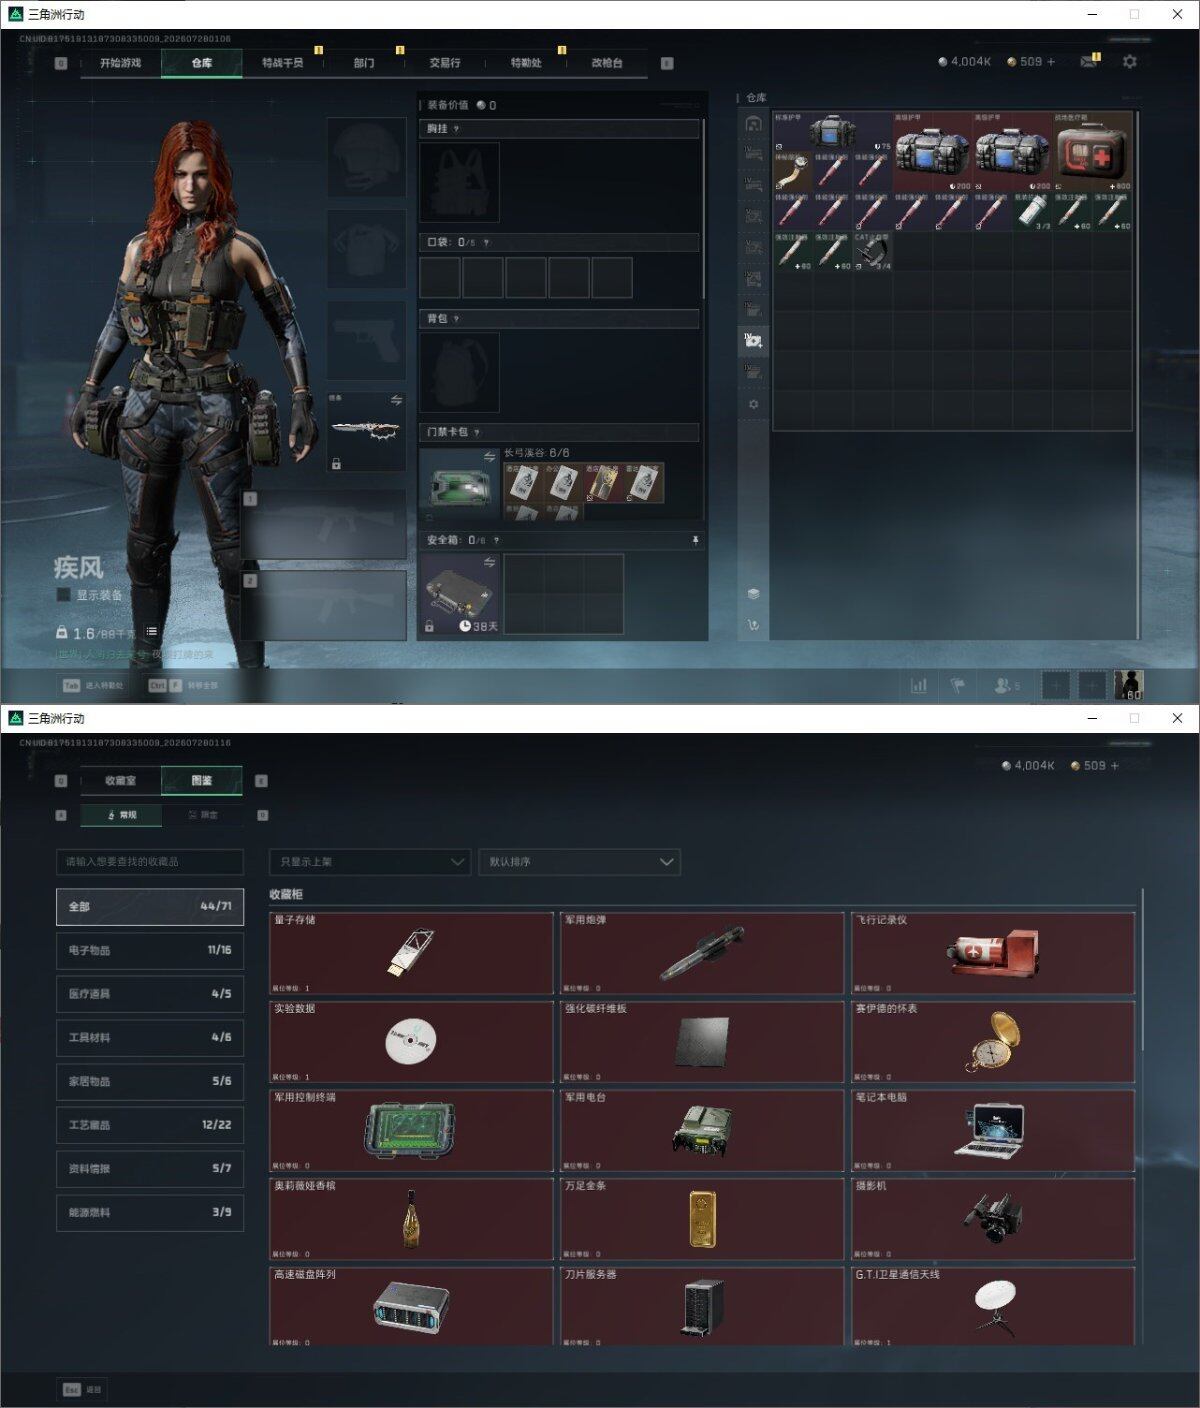Screen dimensions: 1200x1408
Task: Select the CAT tourniquet item 3/4
Action: [x=872, y=252]
